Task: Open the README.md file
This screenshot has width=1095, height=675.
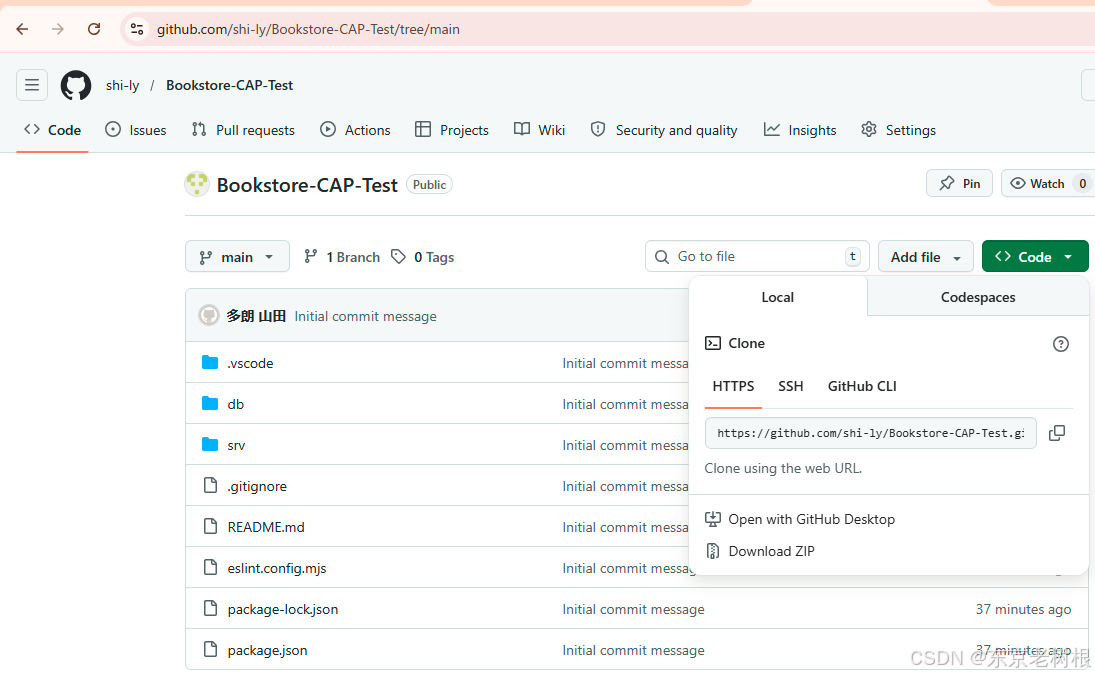Action: pos(266,527)
